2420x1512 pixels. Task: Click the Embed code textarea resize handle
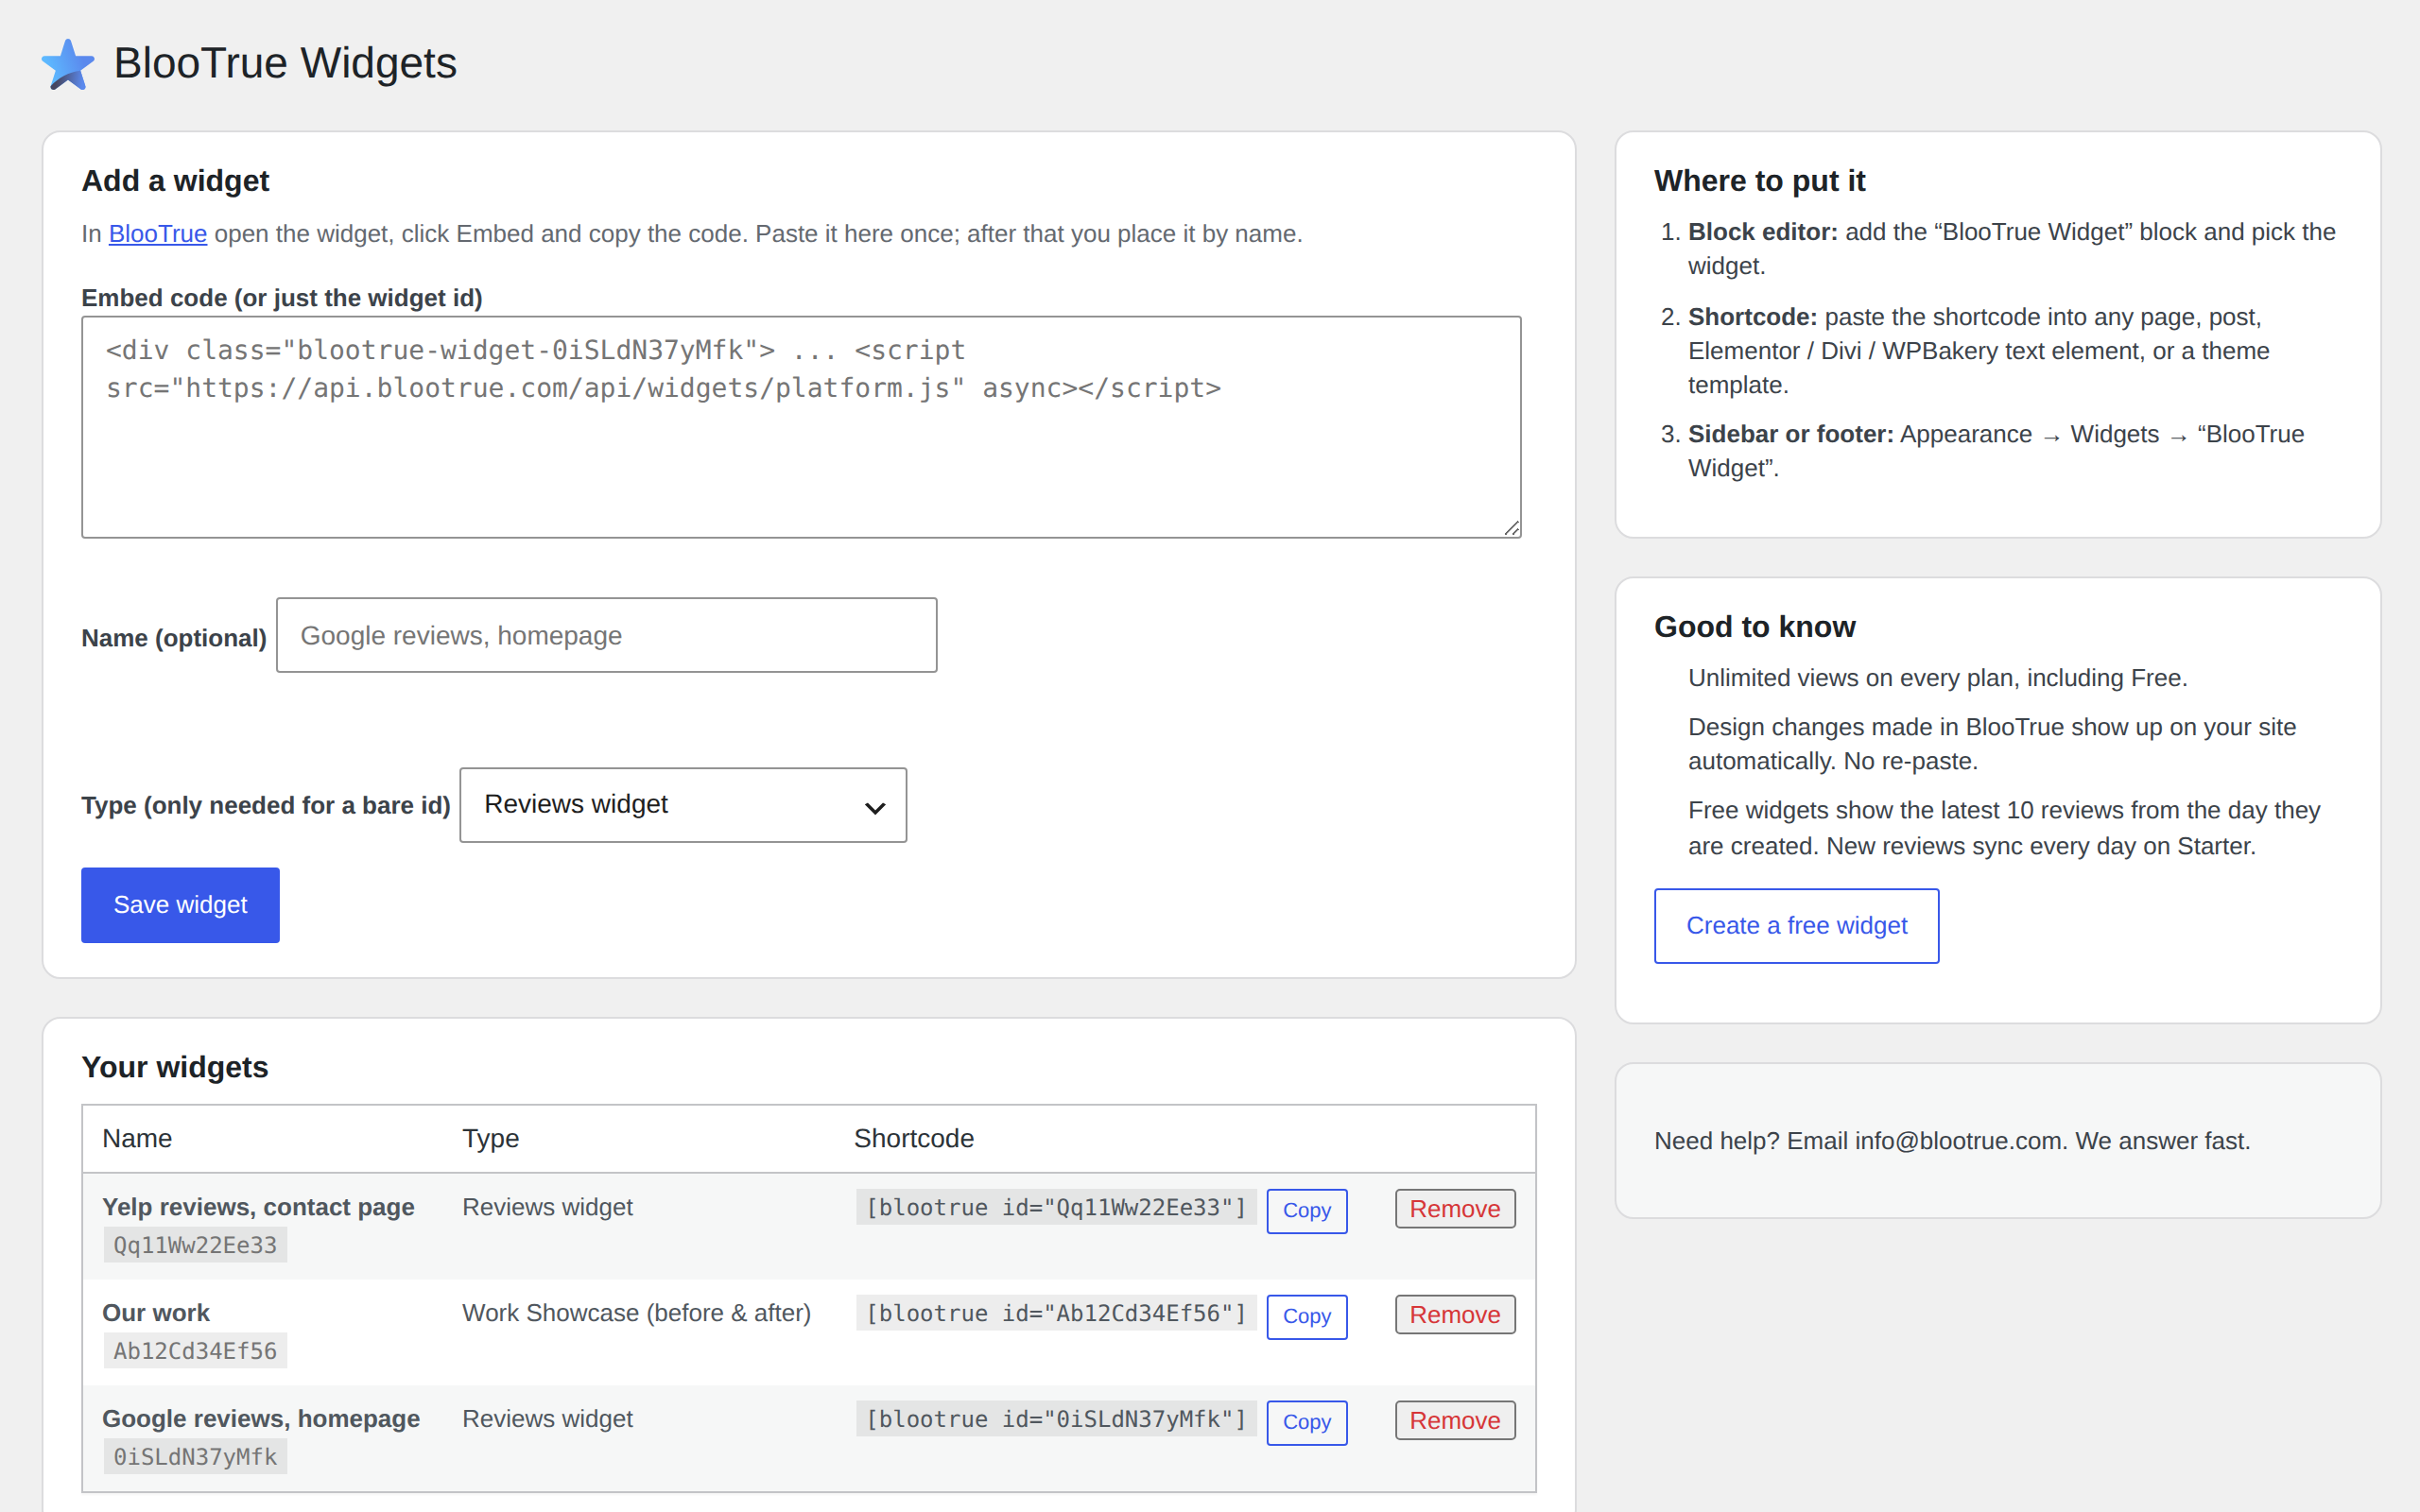1511,528
